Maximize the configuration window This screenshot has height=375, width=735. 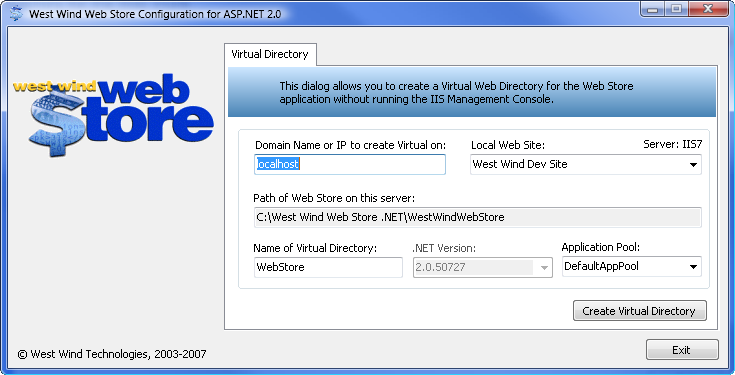[677, 9]
